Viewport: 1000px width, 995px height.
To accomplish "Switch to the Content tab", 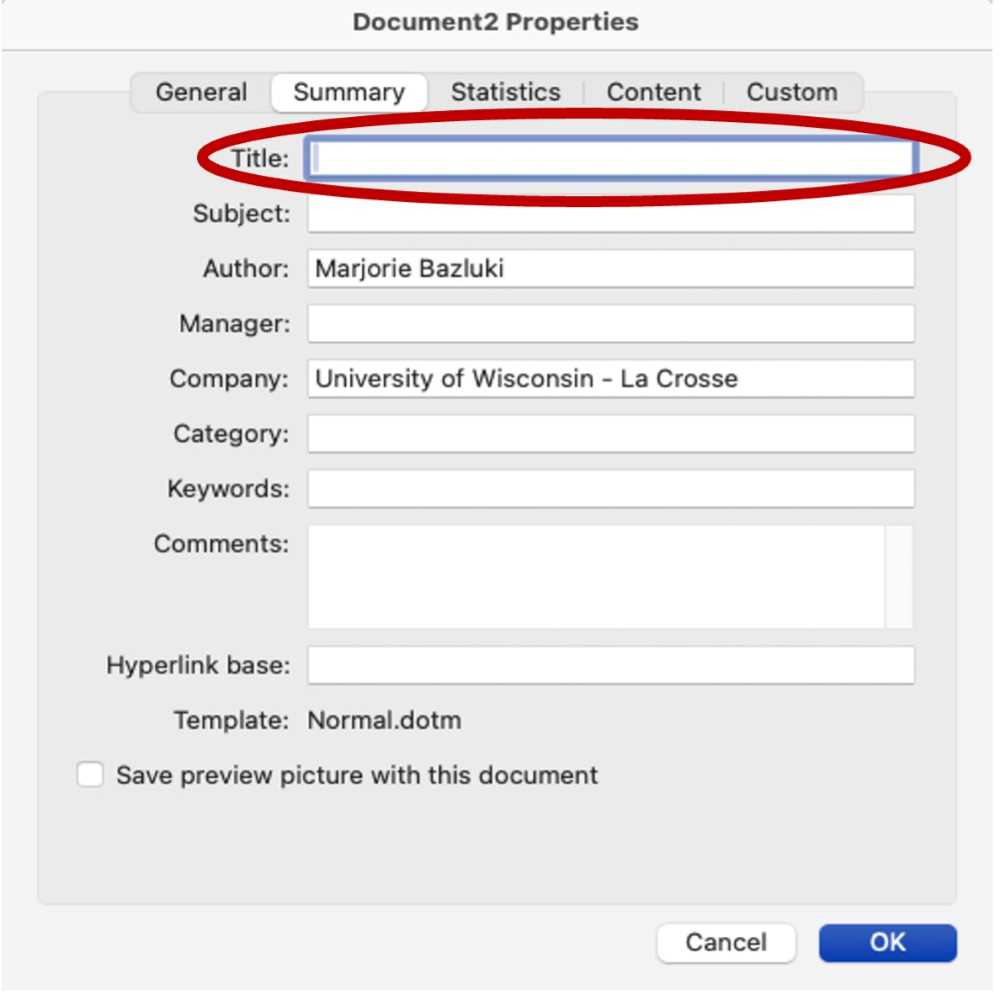I will point(654,93).
